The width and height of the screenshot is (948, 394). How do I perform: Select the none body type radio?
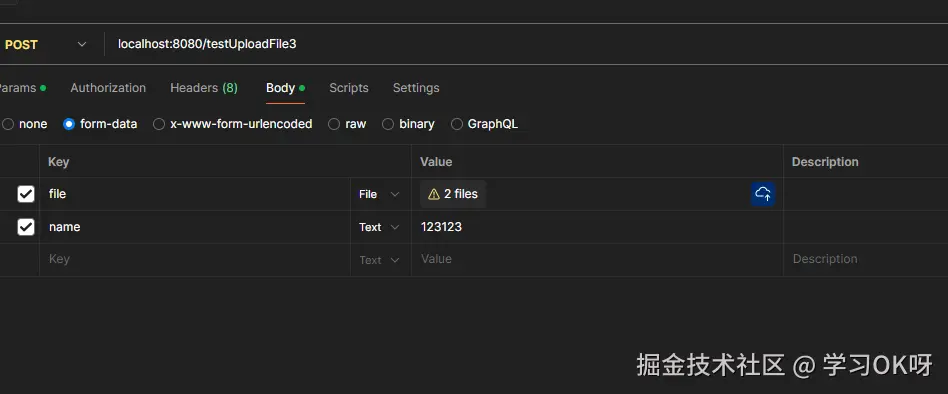8,124
